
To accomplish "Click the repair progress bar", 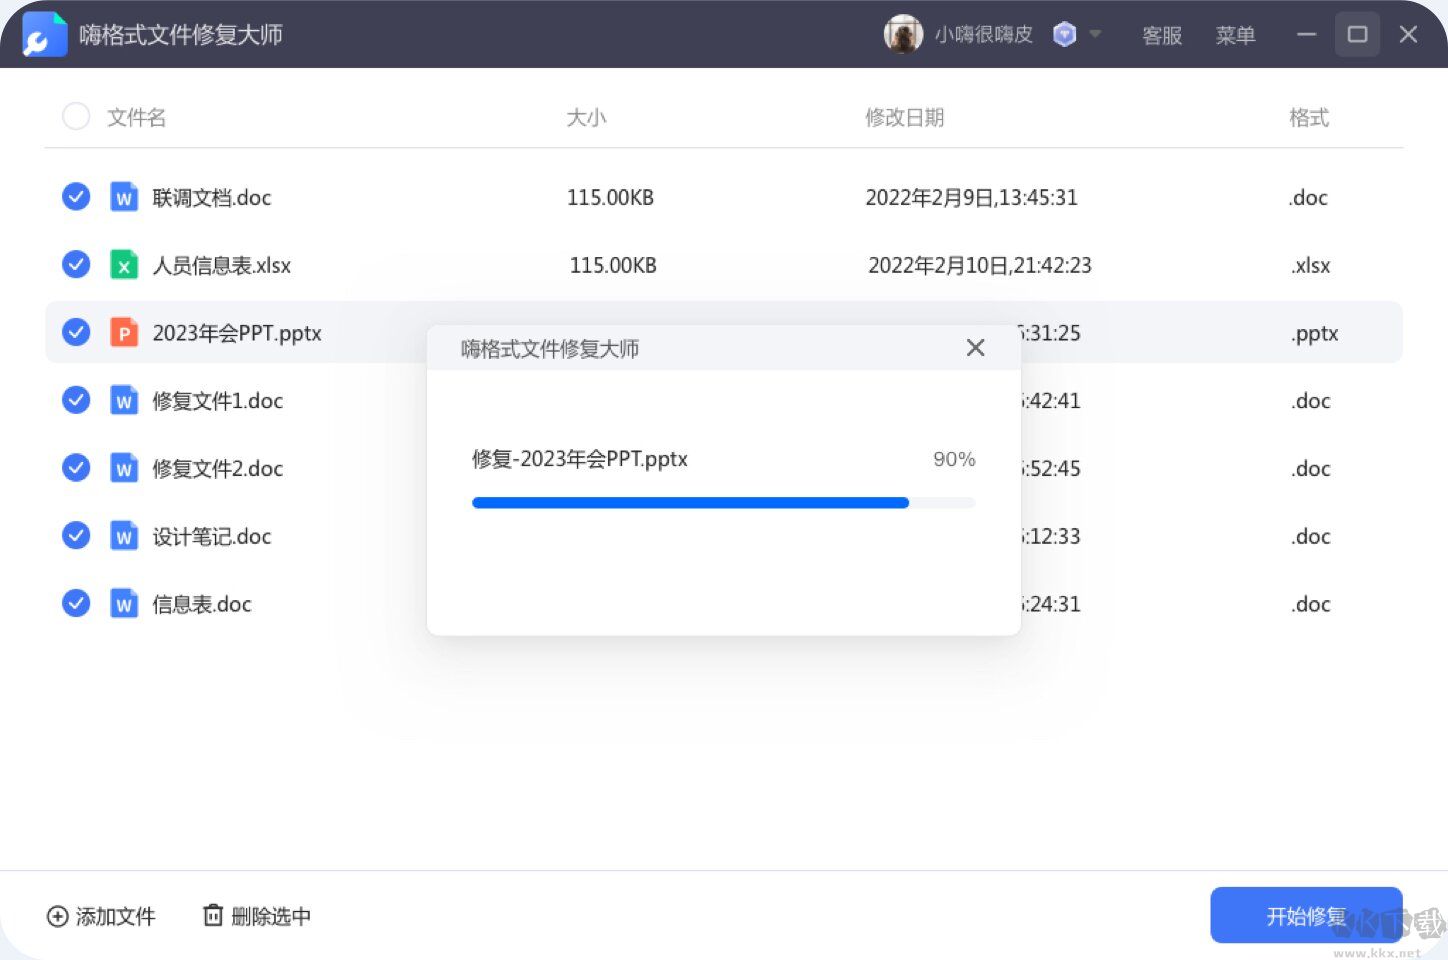I will (723, 503).
